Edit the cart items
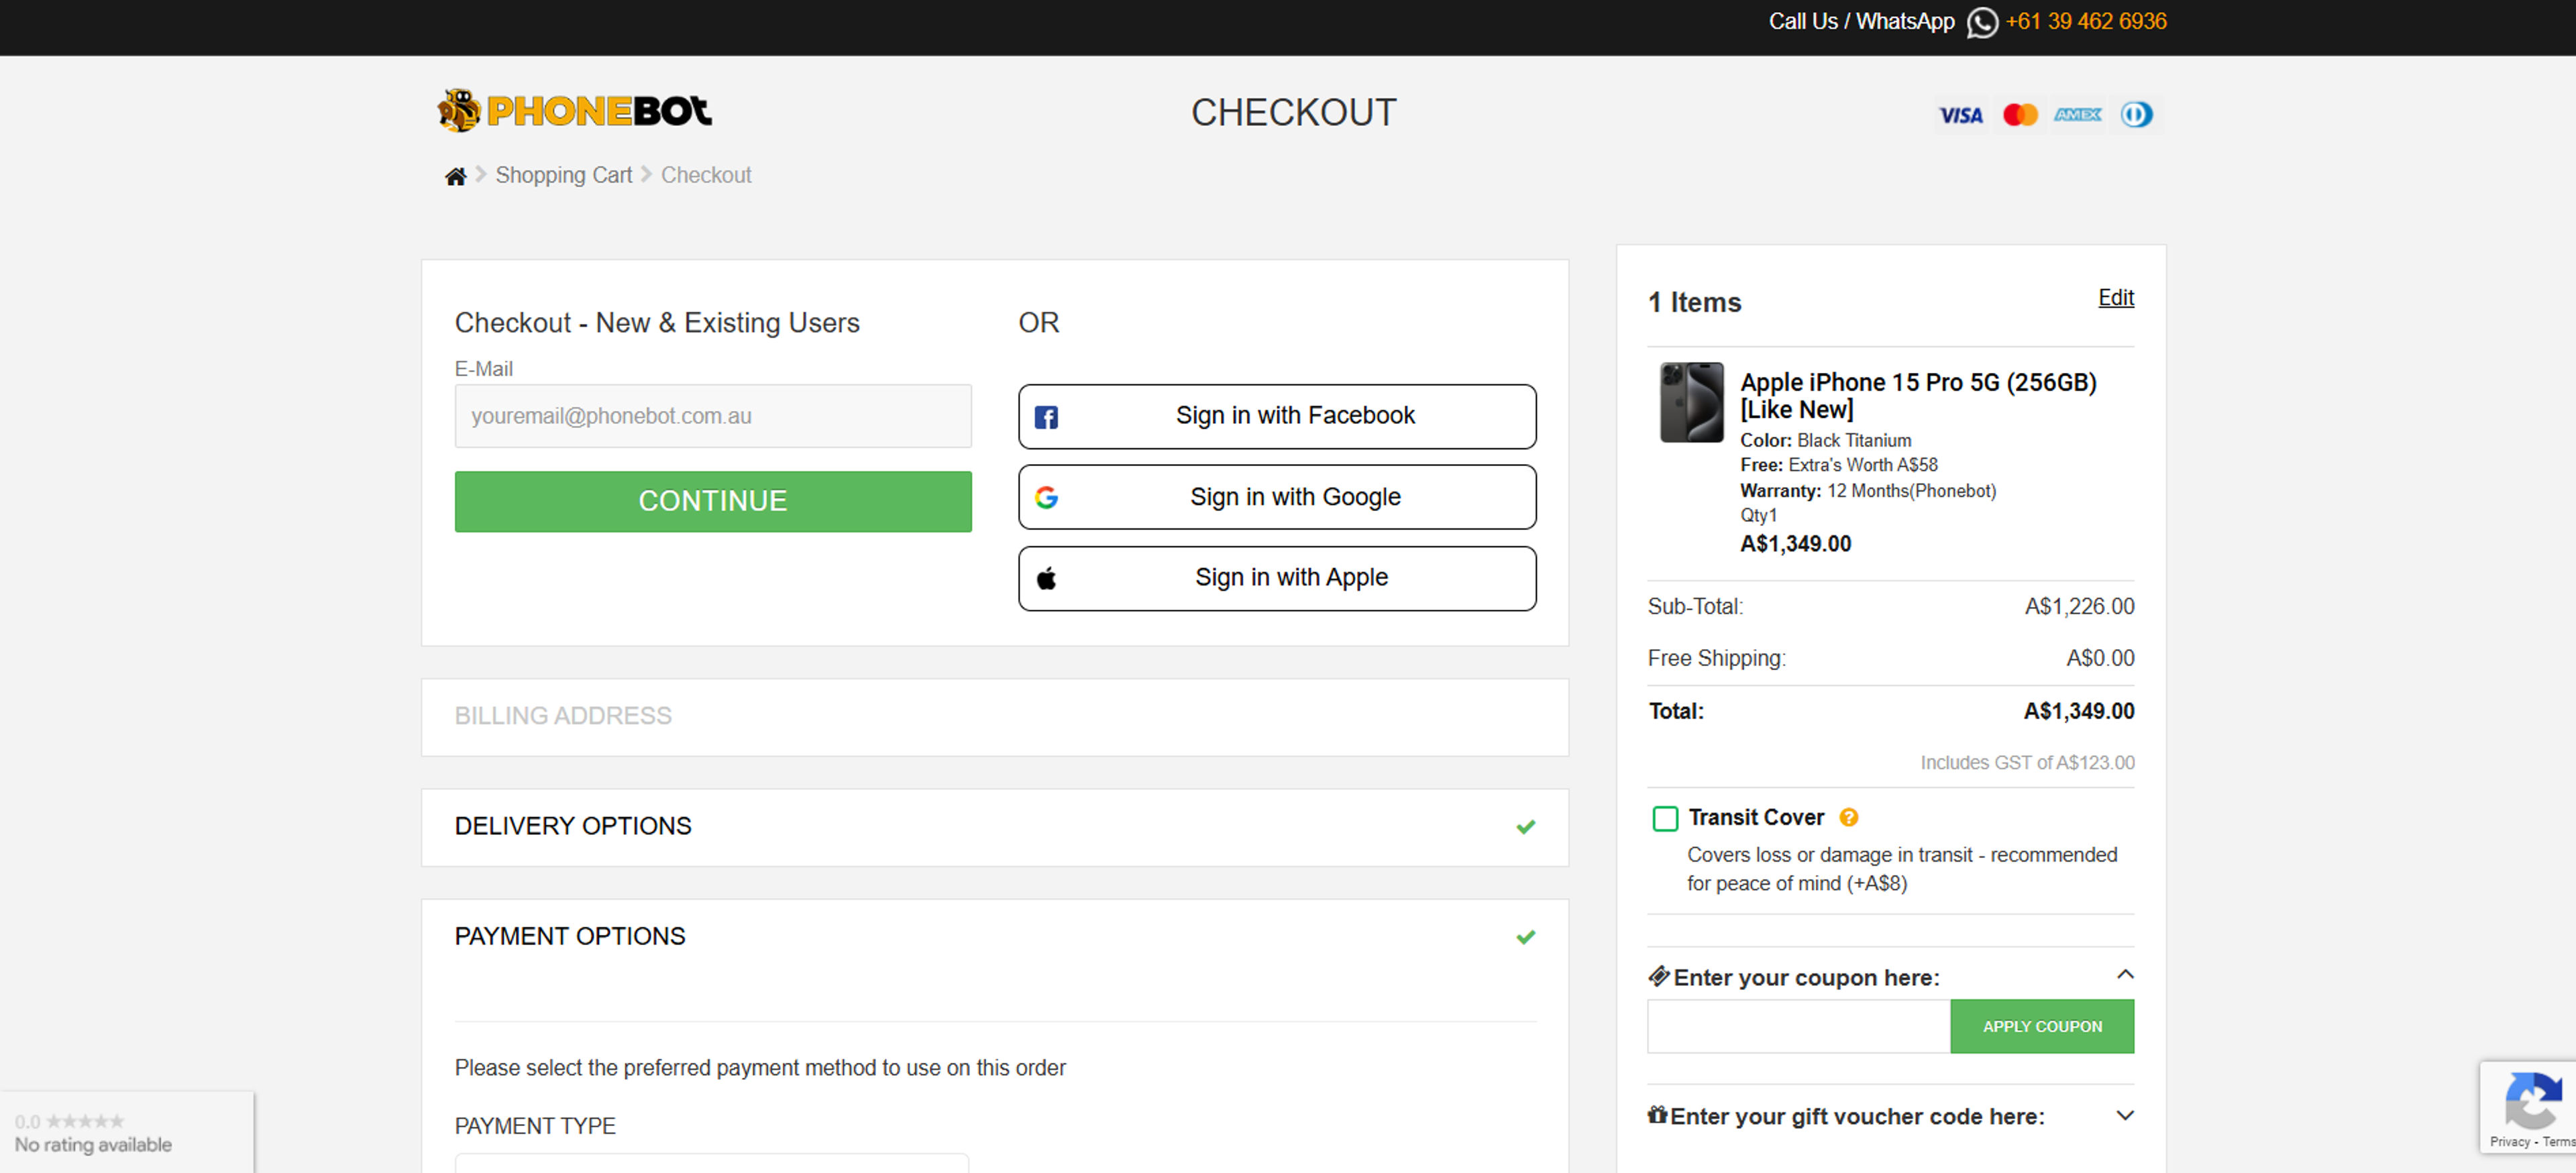The width and height of the screenshot is (2576, 1173). (x=2115, y=298)
